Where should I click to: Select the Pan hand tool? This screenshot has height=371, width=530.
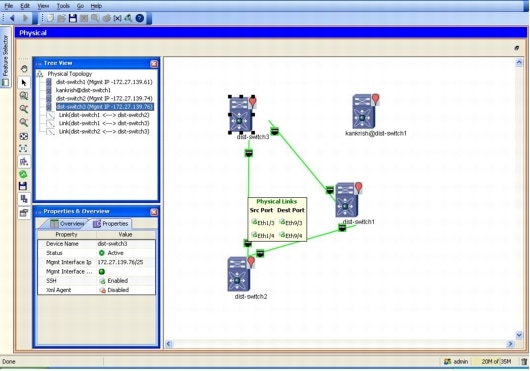[x=24, y=69]
